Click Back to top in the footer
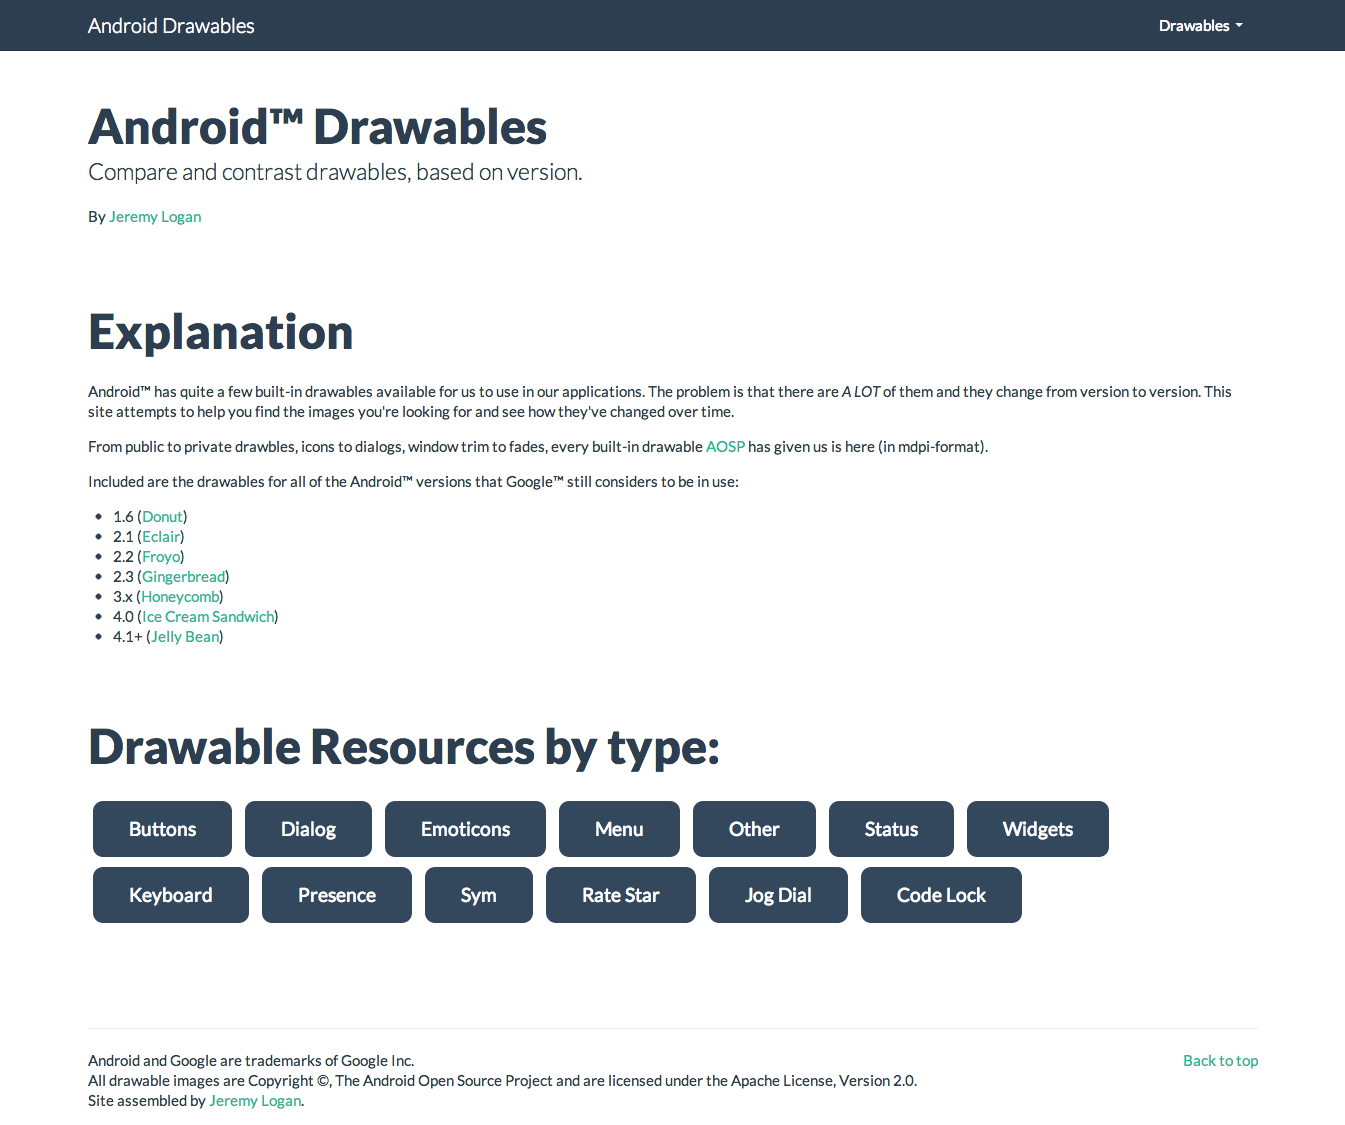The height and width of the screenshot is (1125, 1345). [1220, 1060]
